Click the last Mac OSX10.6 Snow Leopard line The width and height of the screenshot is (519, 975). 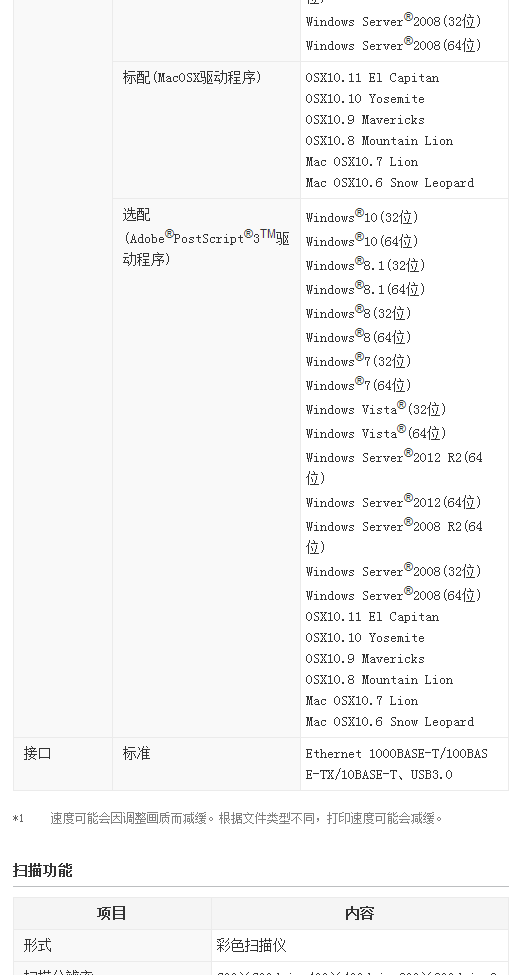[x=390, y=721]
